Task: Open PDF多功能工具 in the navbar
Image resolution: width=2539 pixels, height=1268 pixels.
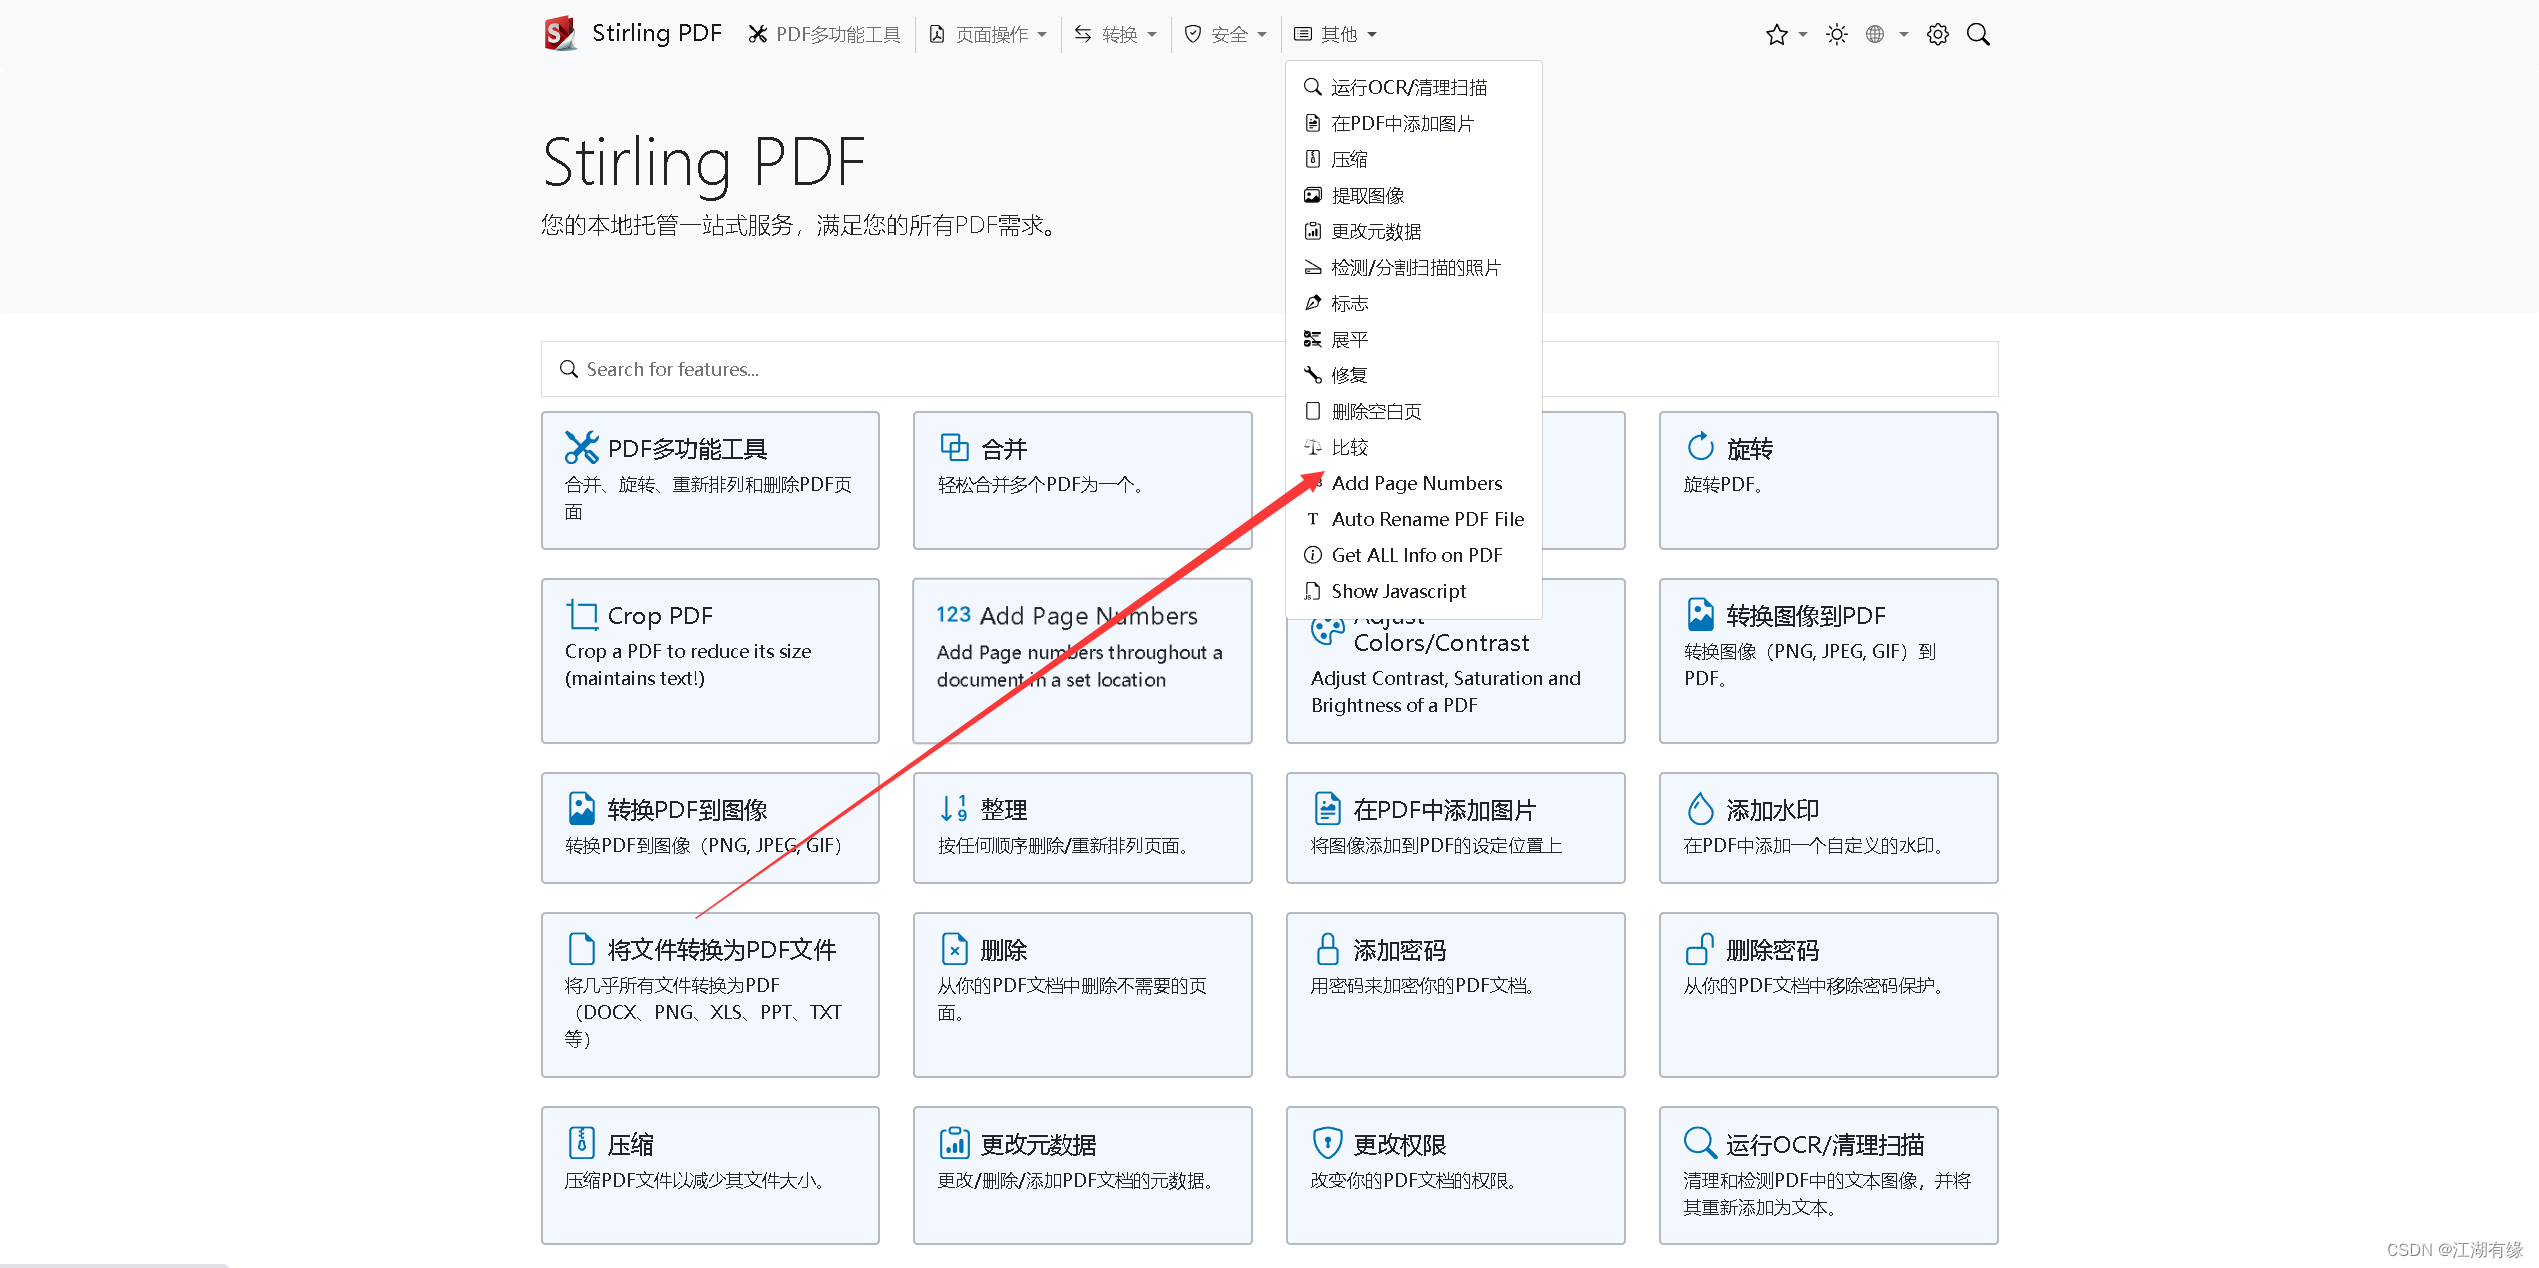Action: click(825, 35)
